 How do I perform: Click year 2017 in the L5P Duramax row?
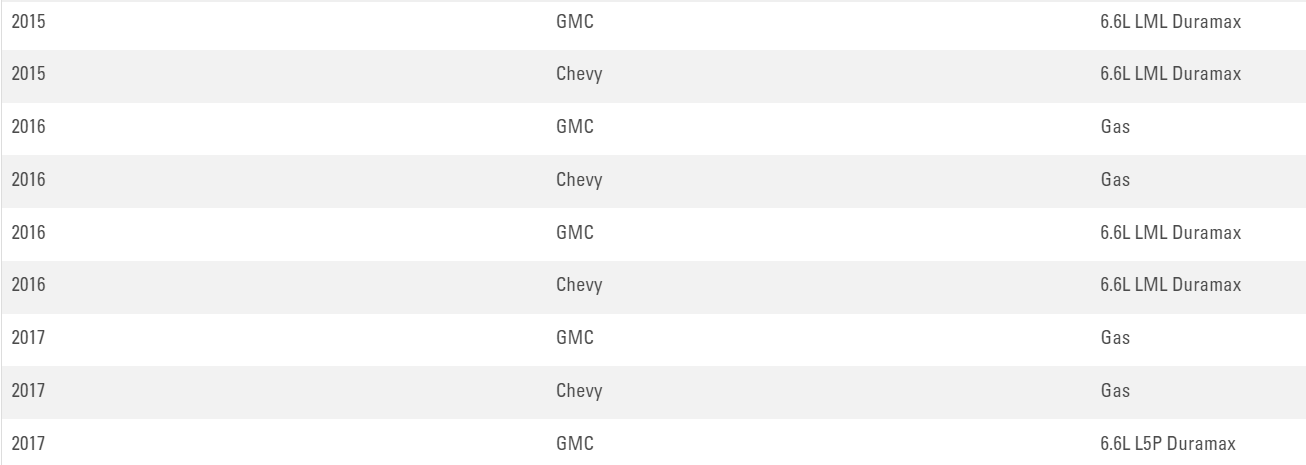pyautogui.click(x=26, y=443)
